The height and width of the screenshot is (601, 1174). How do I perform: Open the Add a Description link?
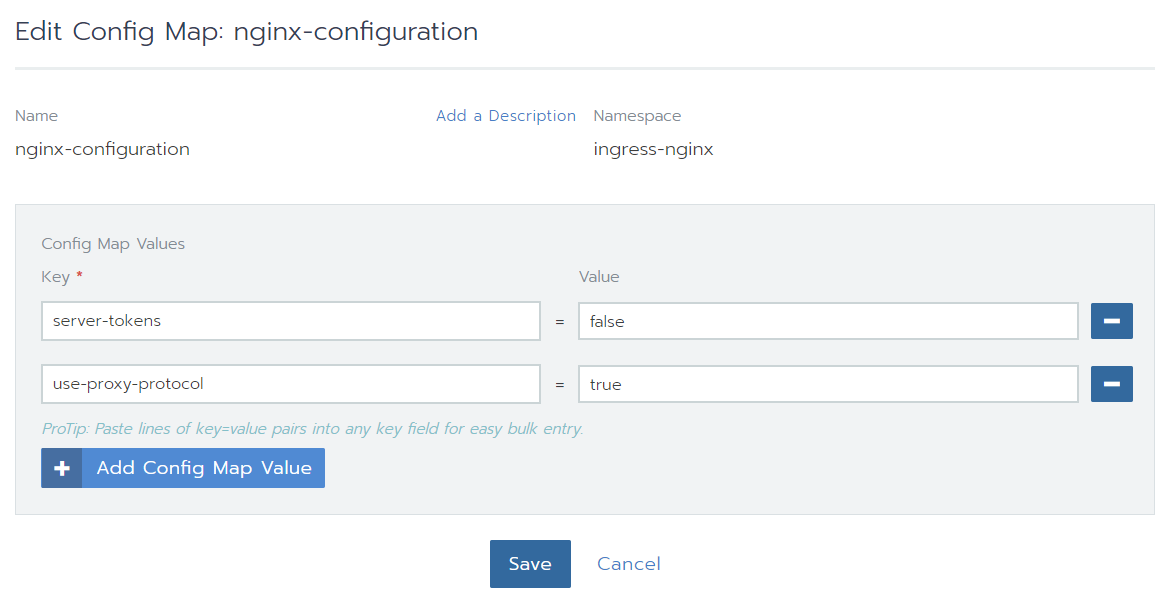point(506,116)
